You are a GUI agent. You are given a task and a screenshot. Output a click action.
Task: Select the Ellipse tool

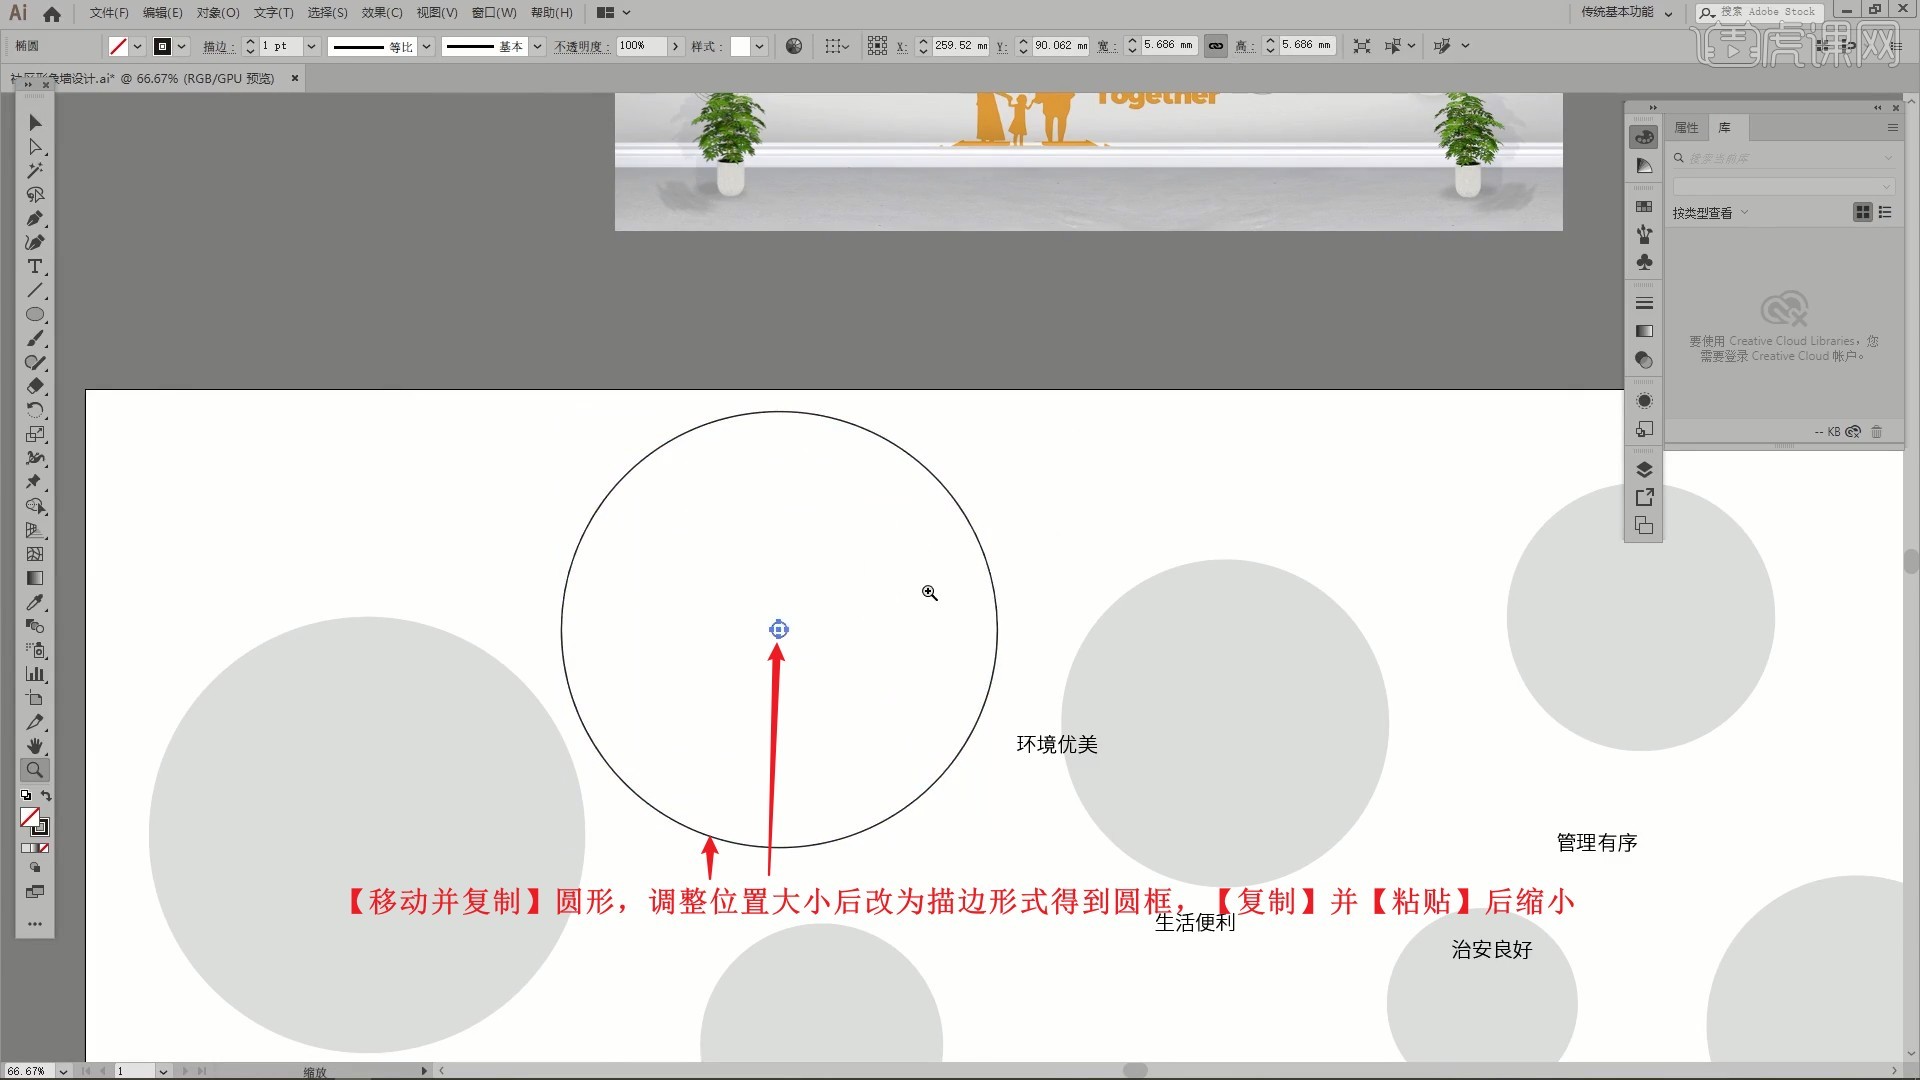tap(35, 315)
